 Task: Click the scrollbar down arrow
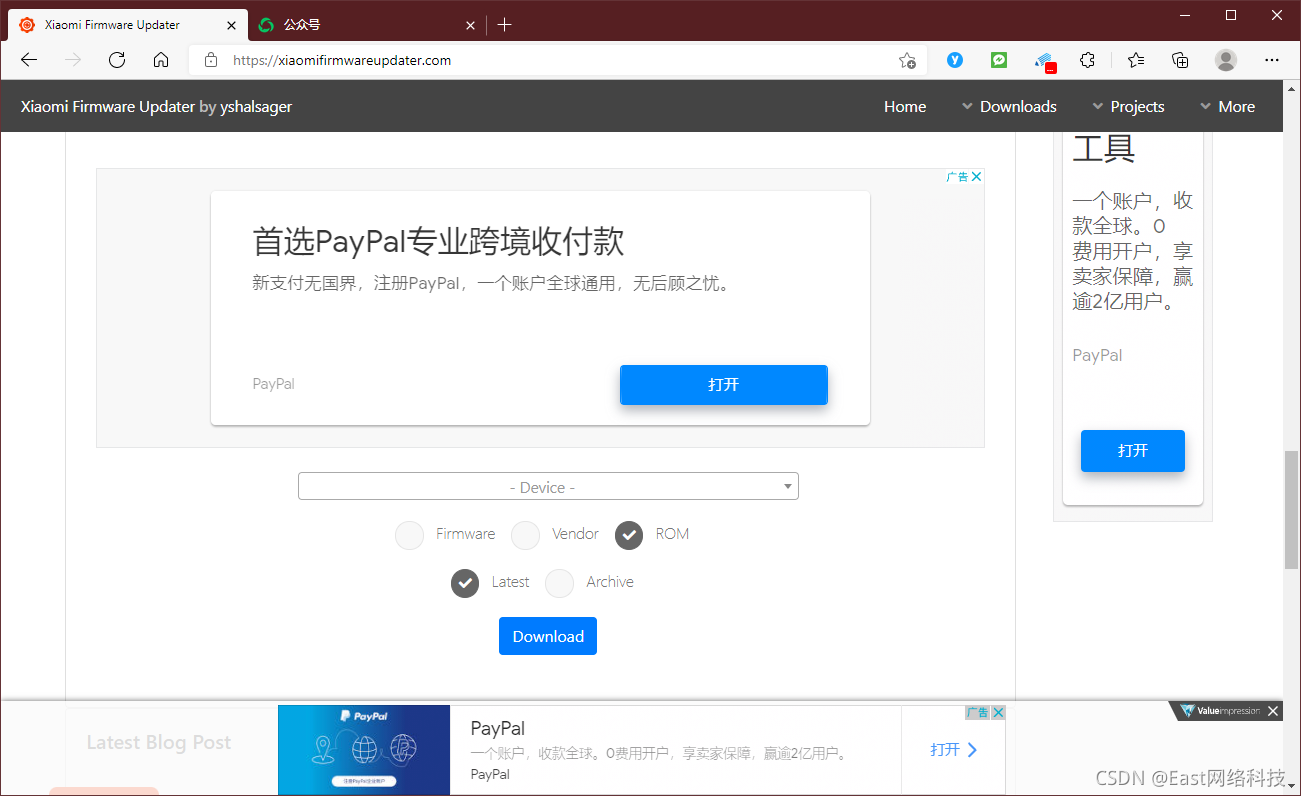(1291, 786)
